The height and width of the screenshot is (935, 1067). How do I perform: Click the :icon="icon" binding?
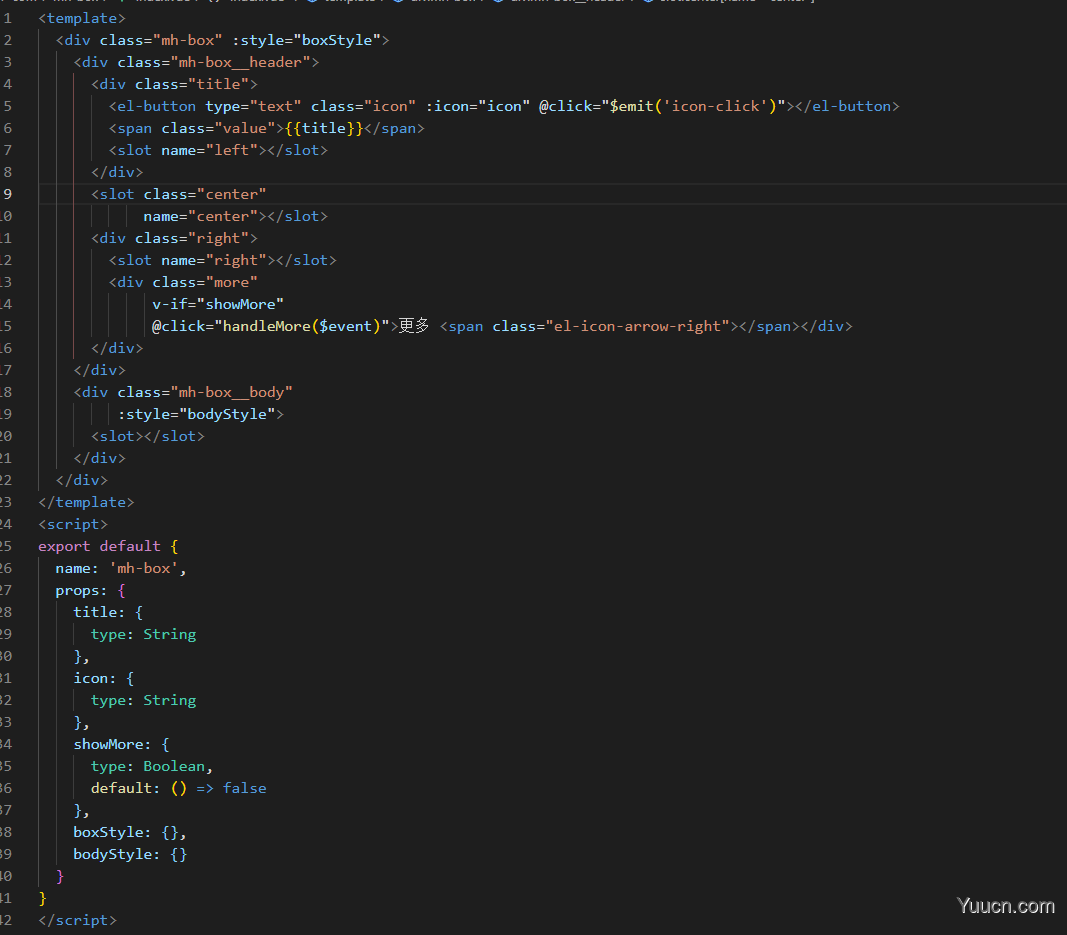point(478,106)
